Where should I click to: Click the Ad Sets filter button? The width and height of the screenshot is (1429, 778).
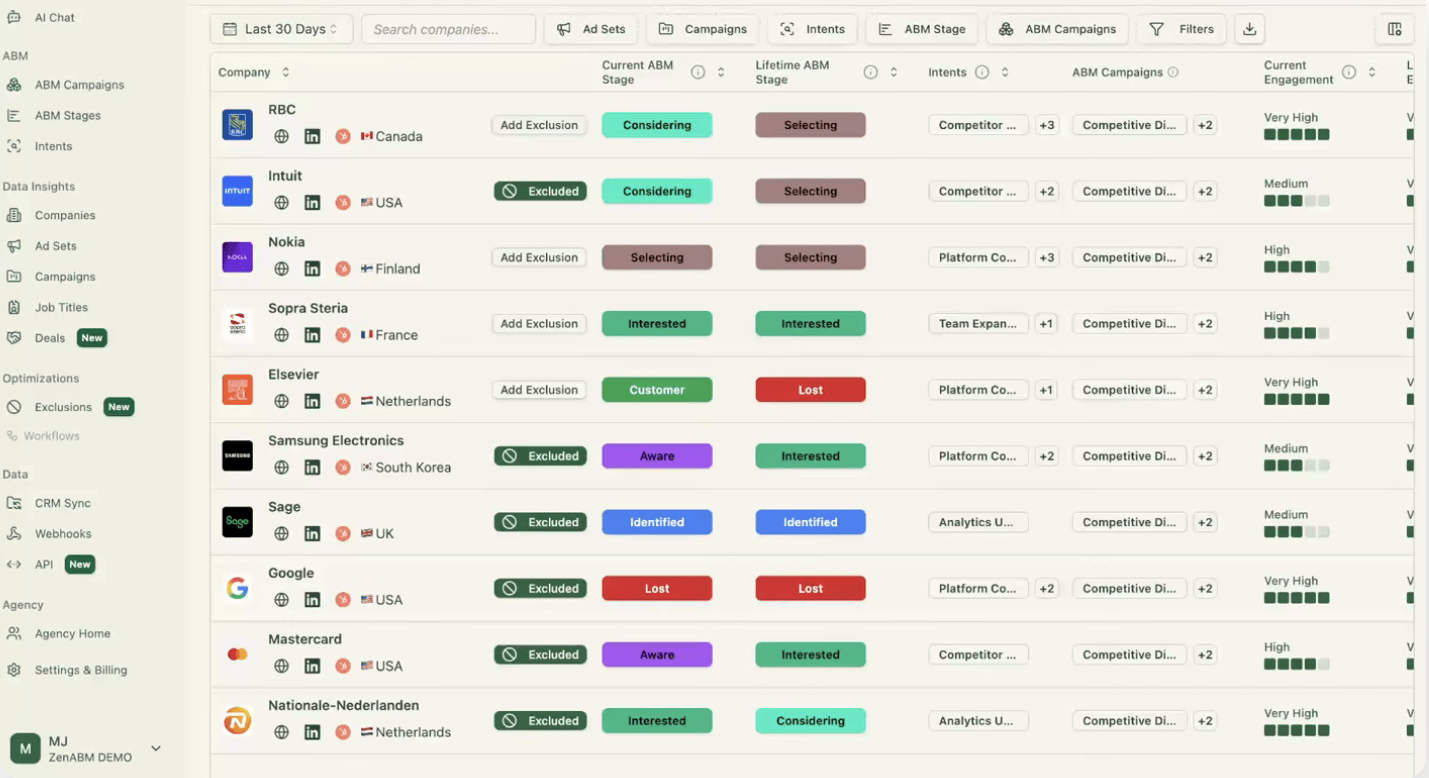click(x=591, y=29)
